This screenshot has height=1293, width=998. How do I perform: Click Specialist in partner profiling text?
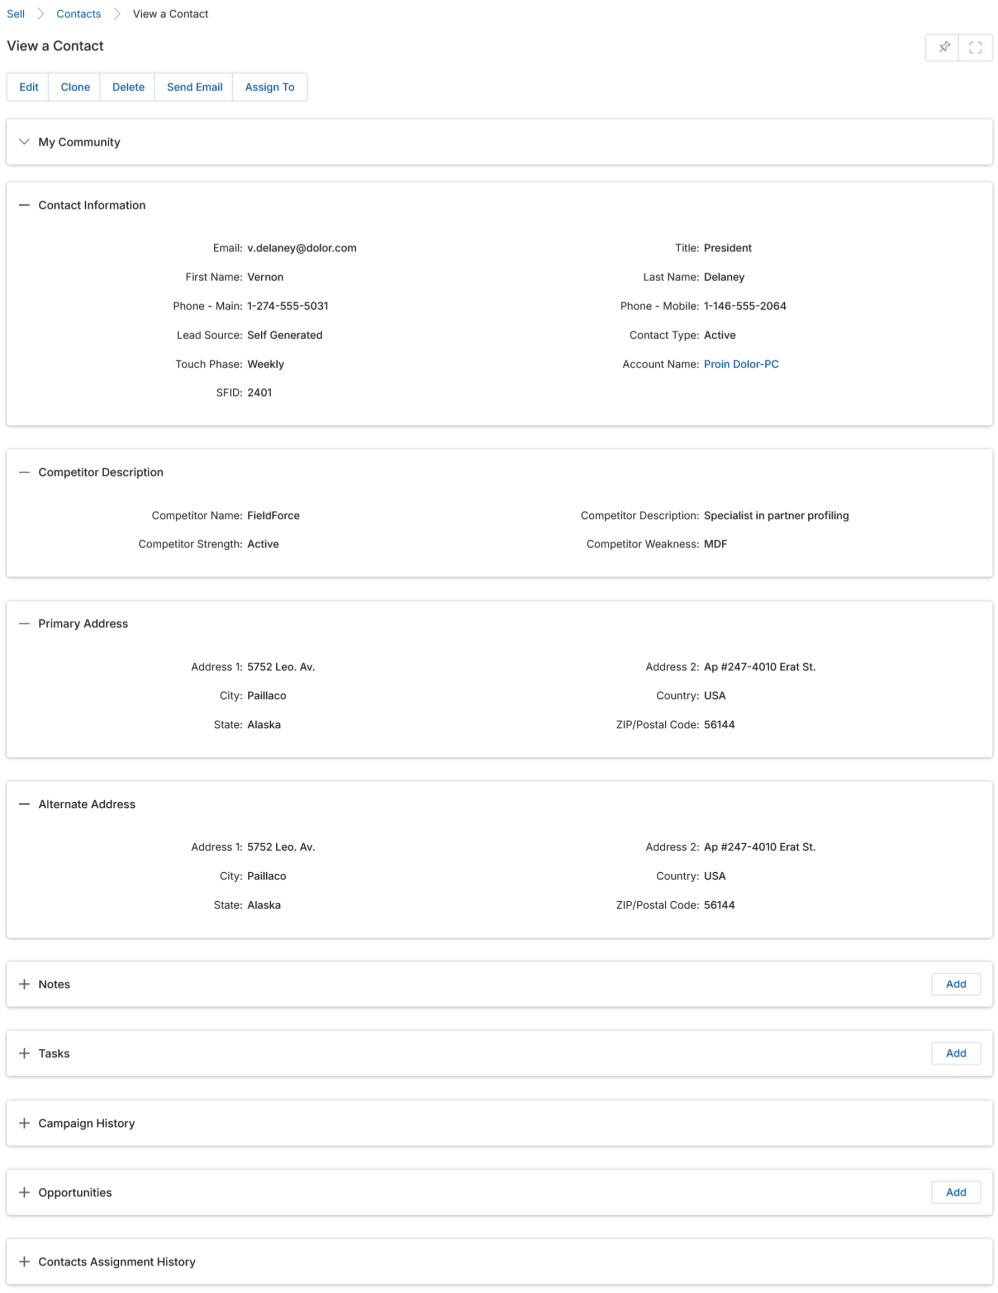pos(776,516)
